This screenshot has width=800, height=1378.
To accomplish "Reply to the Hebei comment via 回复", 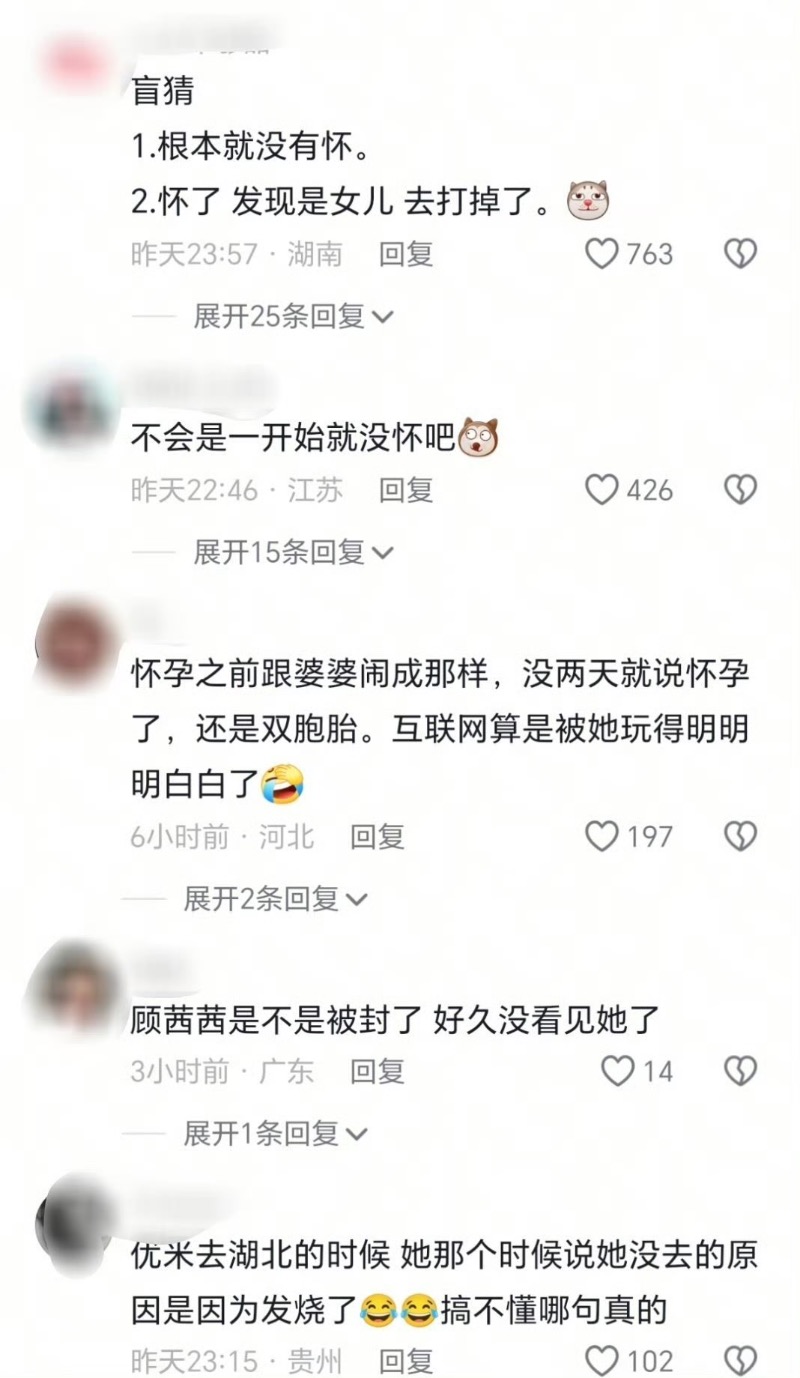I will point(377,836).
